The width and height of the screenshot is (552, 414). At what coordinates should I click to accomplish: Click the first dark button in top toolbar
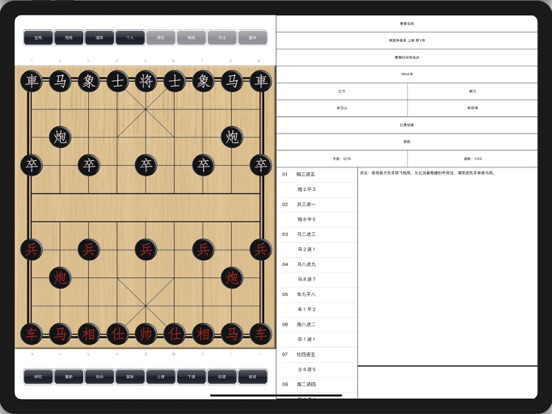point(38,38)
